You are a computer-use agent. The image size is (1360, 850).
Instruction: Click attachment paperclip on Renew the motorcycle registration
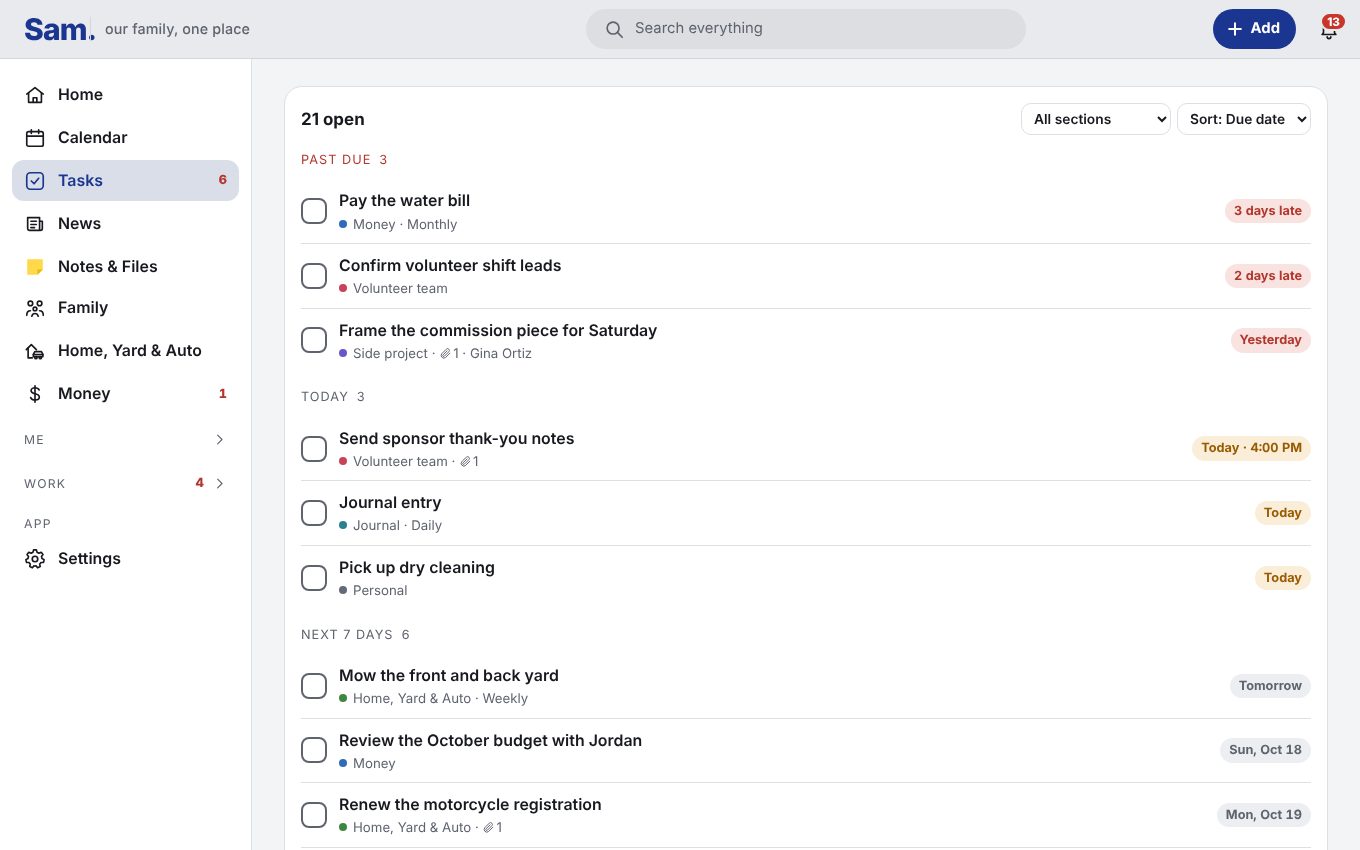pyautogui.click(x=489, y=828)
